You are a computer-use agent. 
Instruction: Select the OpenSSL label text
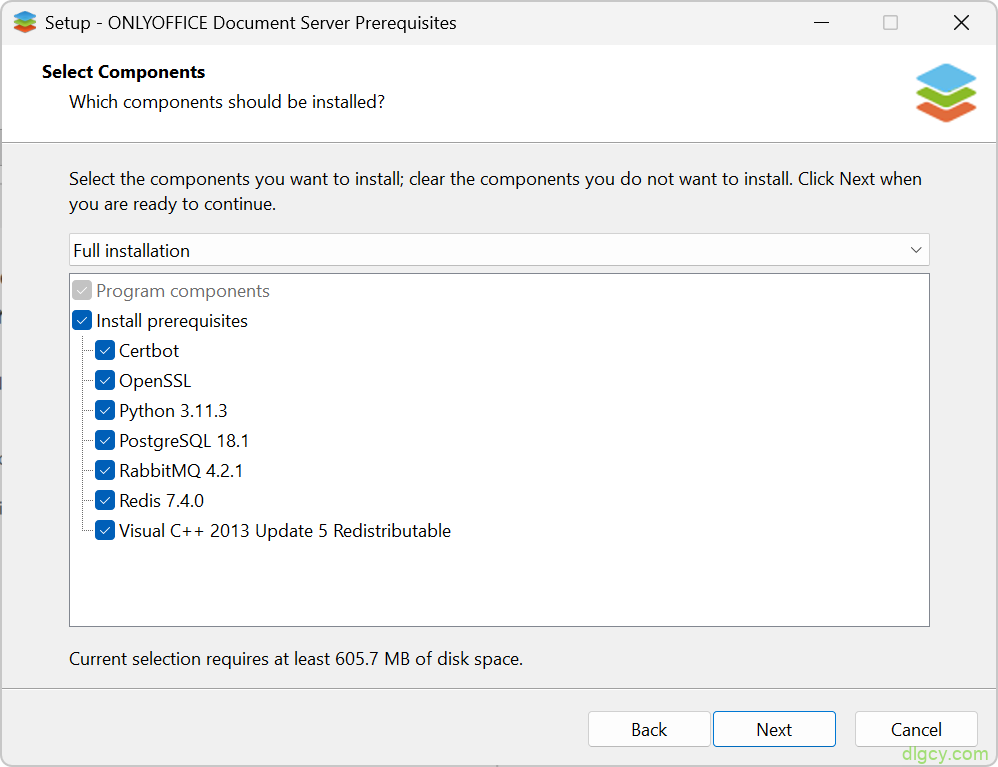(x=155, y=381)
